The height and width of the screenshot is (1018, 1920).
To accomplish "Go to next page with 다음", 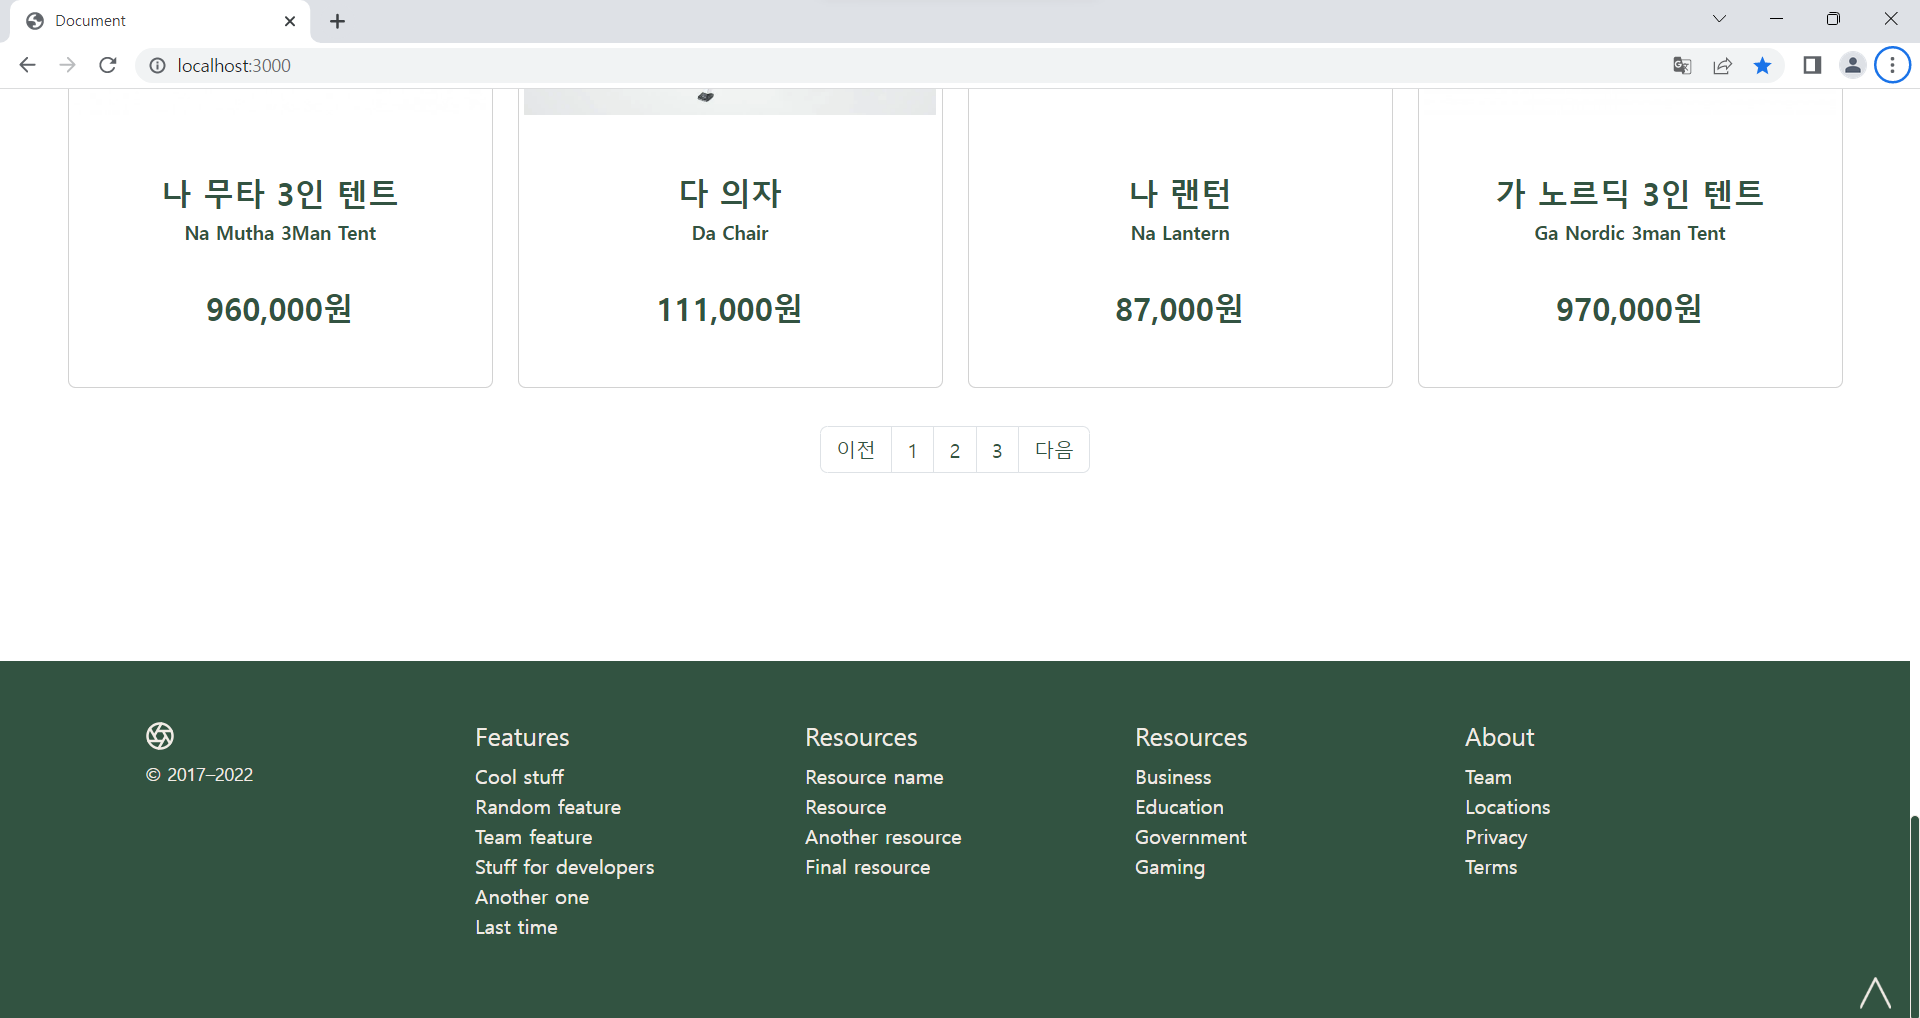I will tap(1054, 450).
